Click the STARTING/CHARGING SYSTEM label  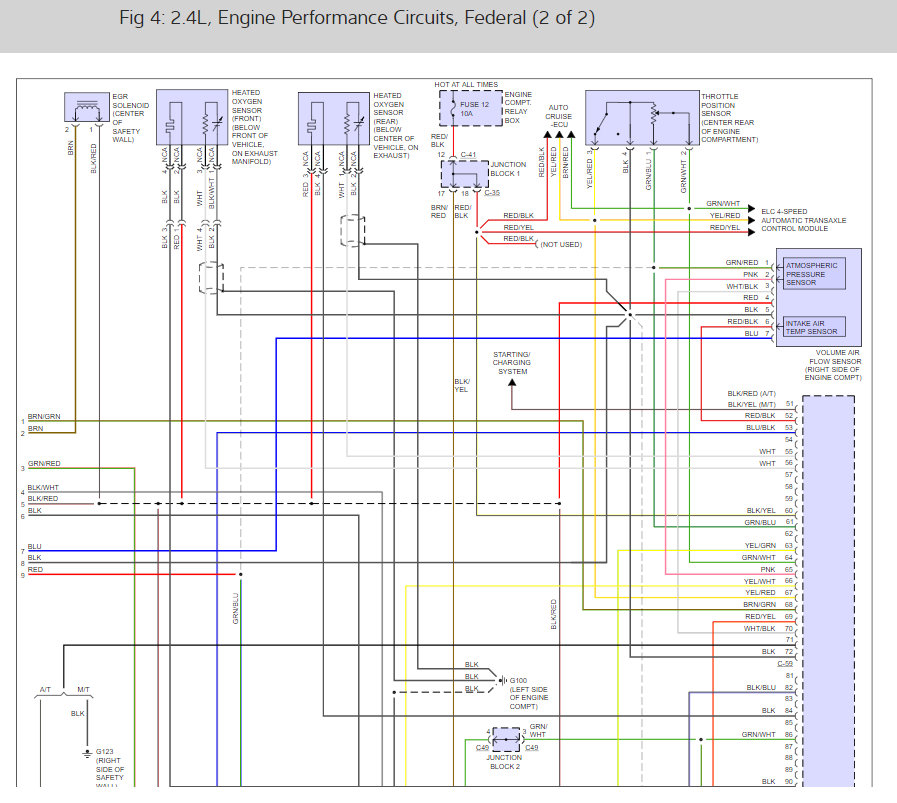(x=512, y=363)
